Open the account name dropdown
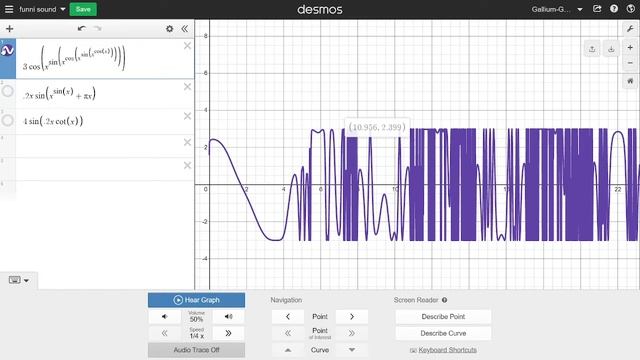 point(556,9)
